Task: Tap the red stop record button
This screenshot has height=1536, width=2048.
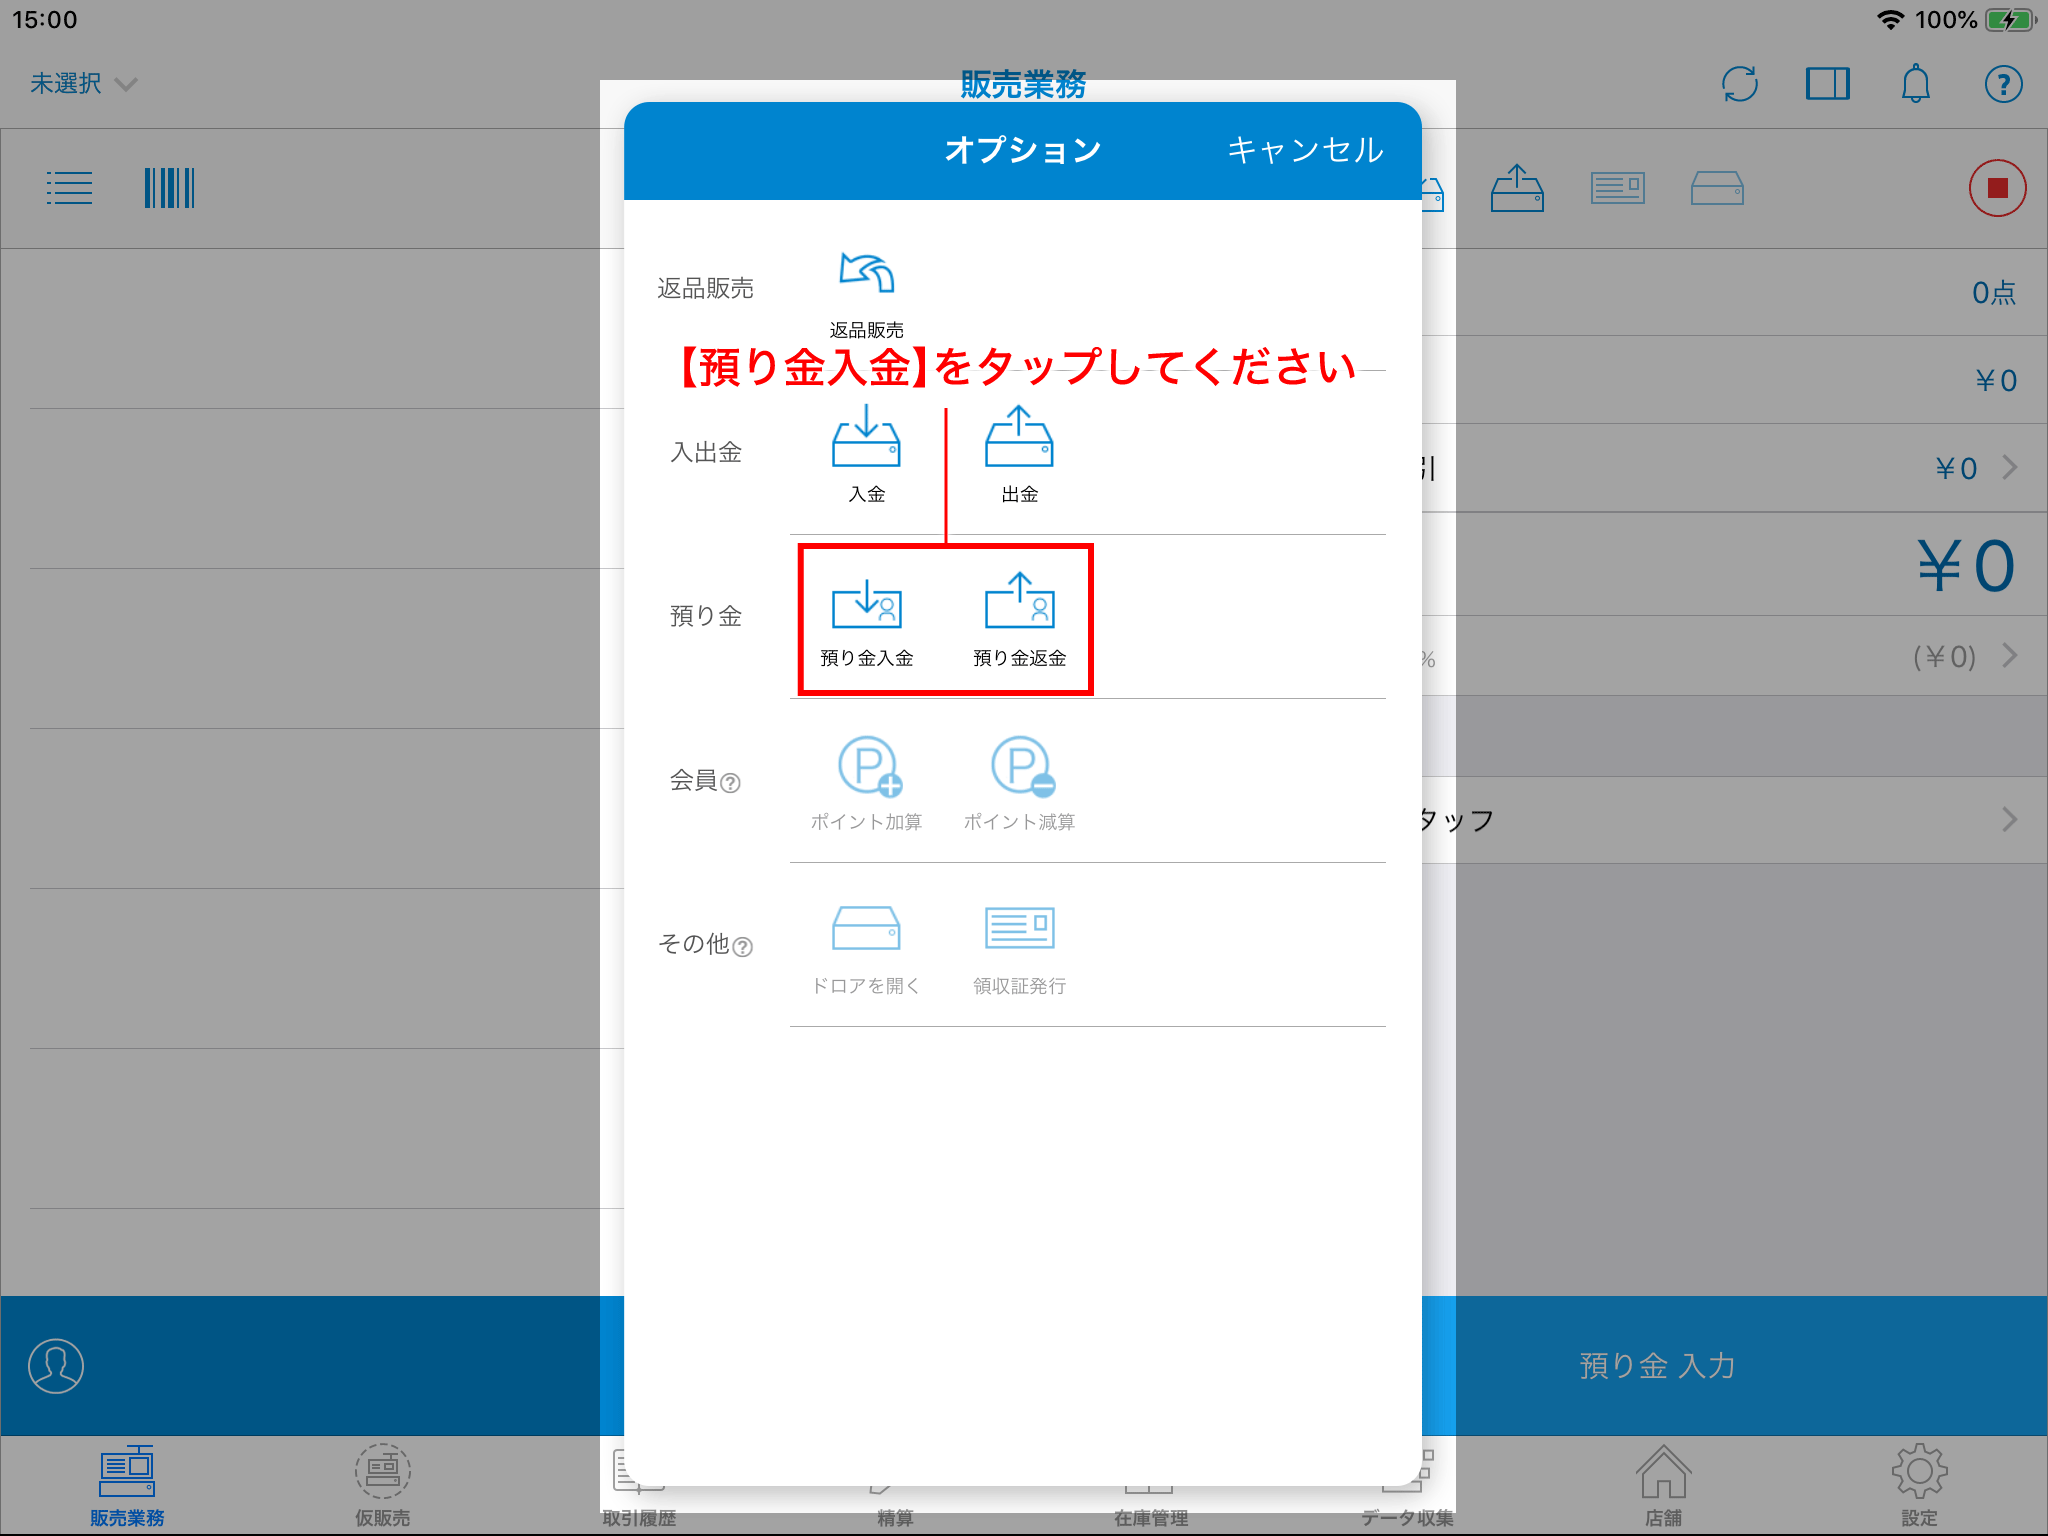Action: pos(1997,188)
